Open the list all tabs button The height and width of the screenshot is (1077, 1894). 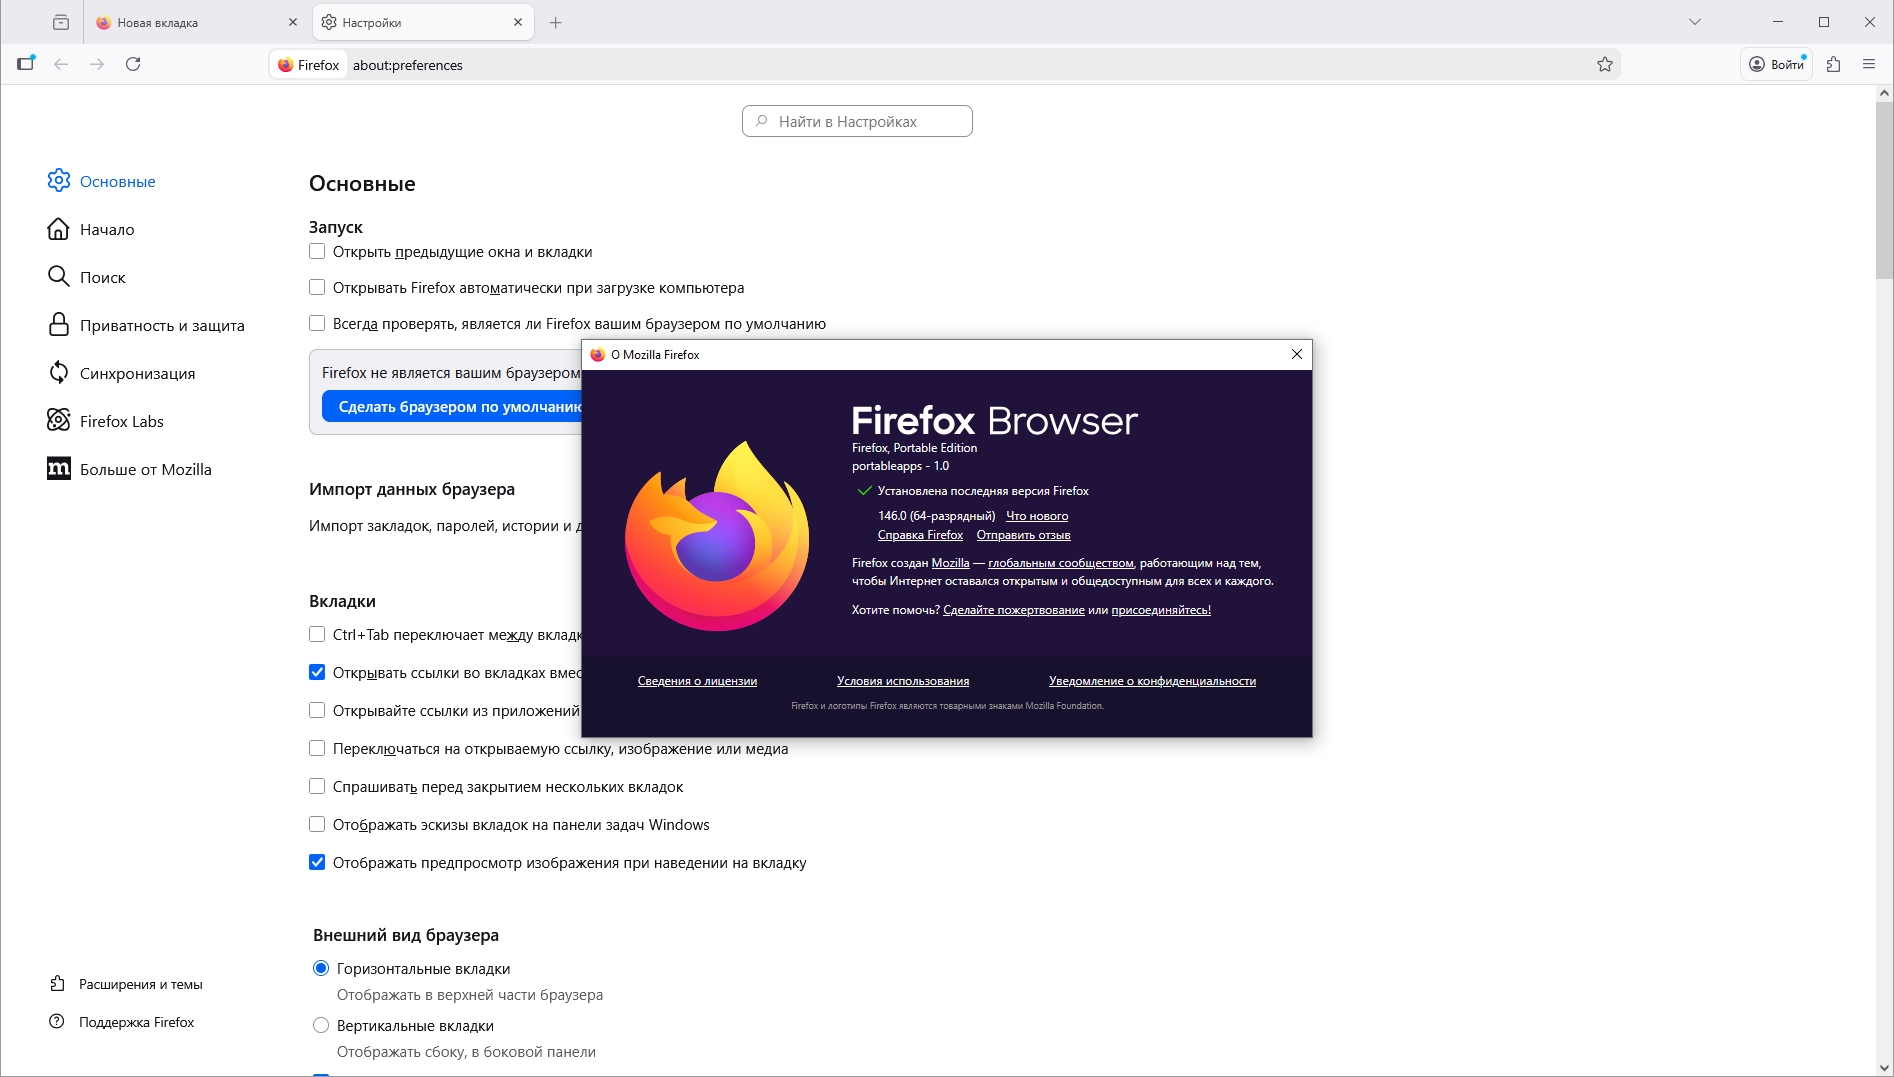1695,22
